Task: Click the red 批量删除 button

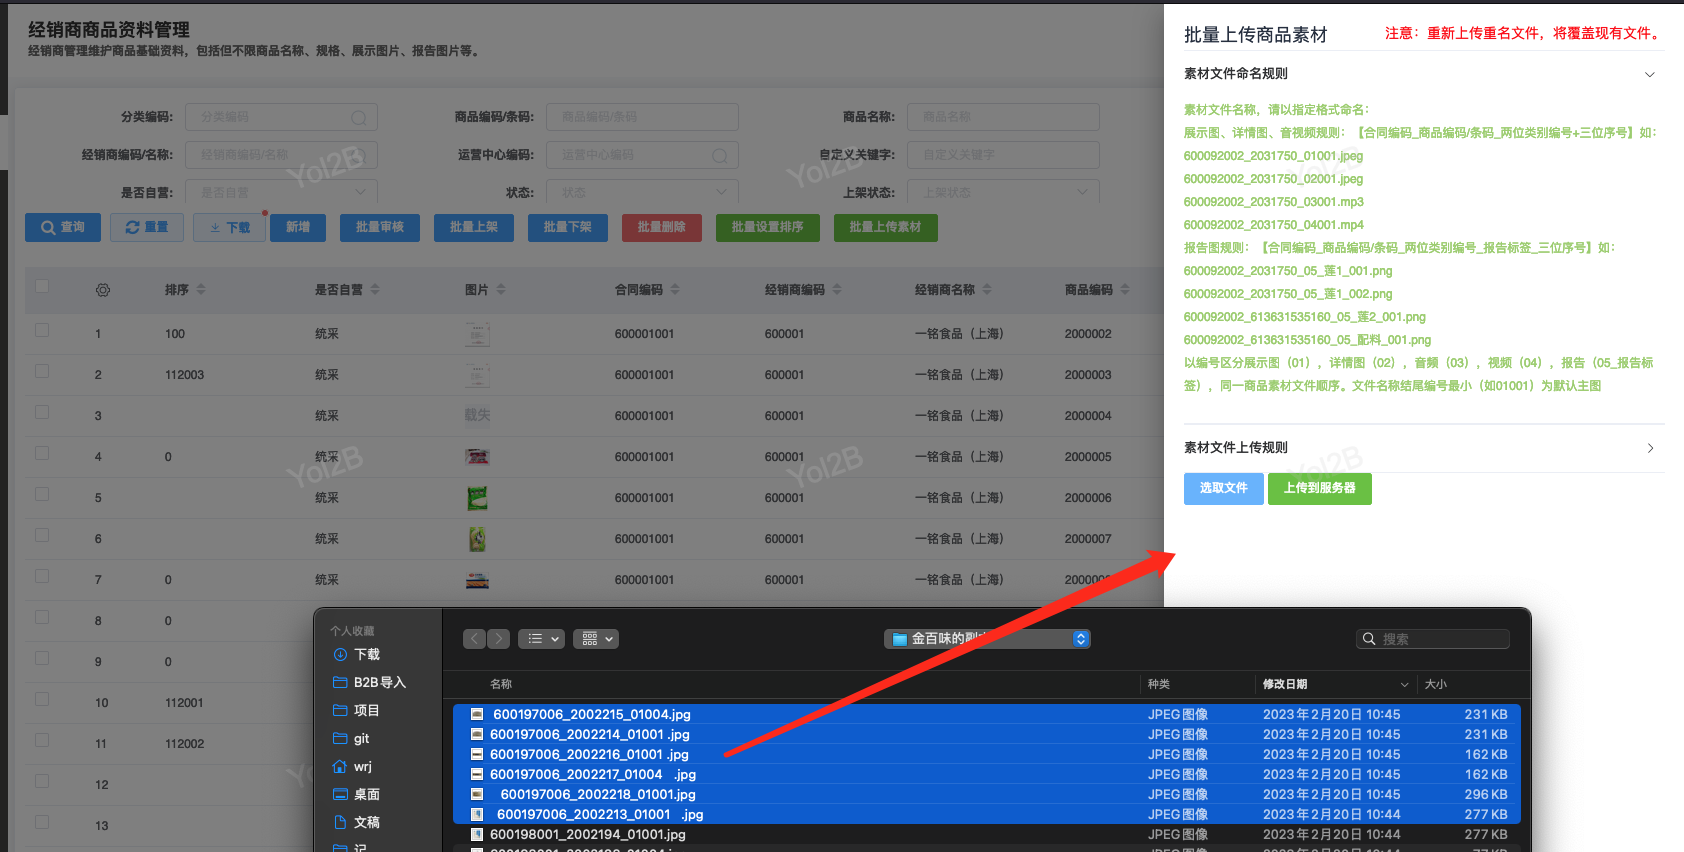Action: click(662, 227)
